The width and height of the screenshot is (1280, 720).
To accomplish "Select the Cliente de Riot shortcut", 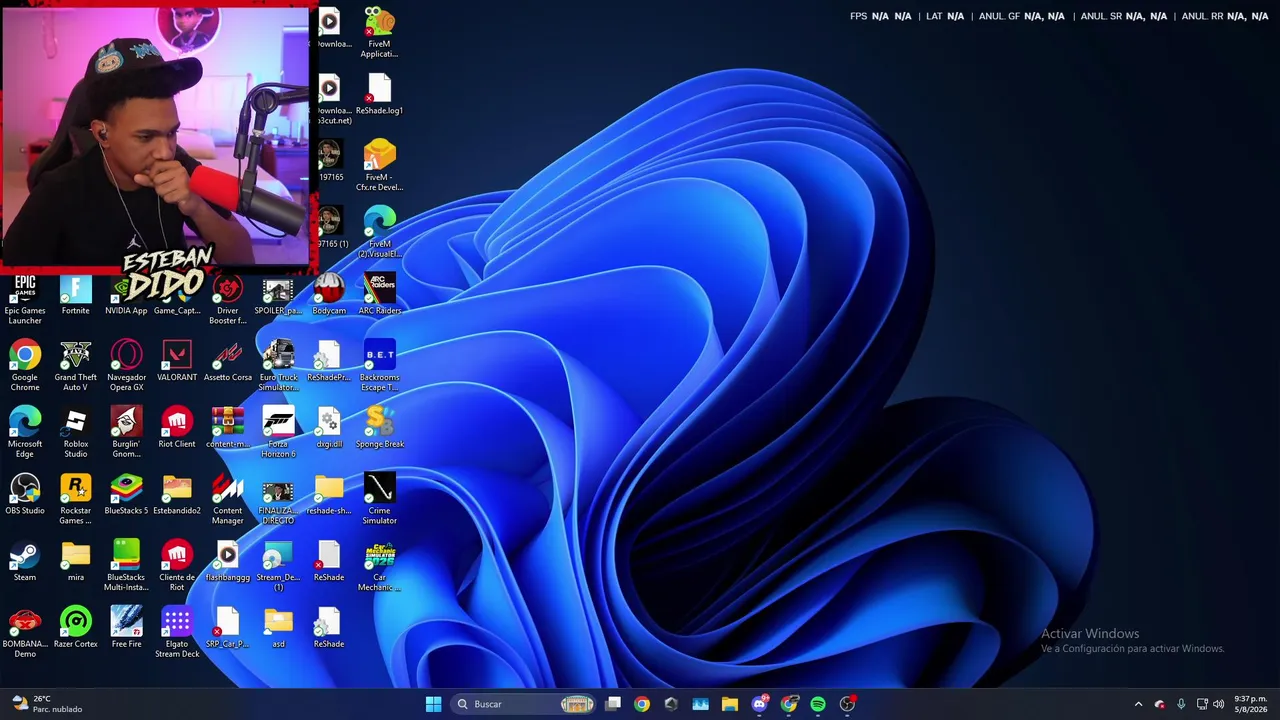I will [x=177, y=566].
